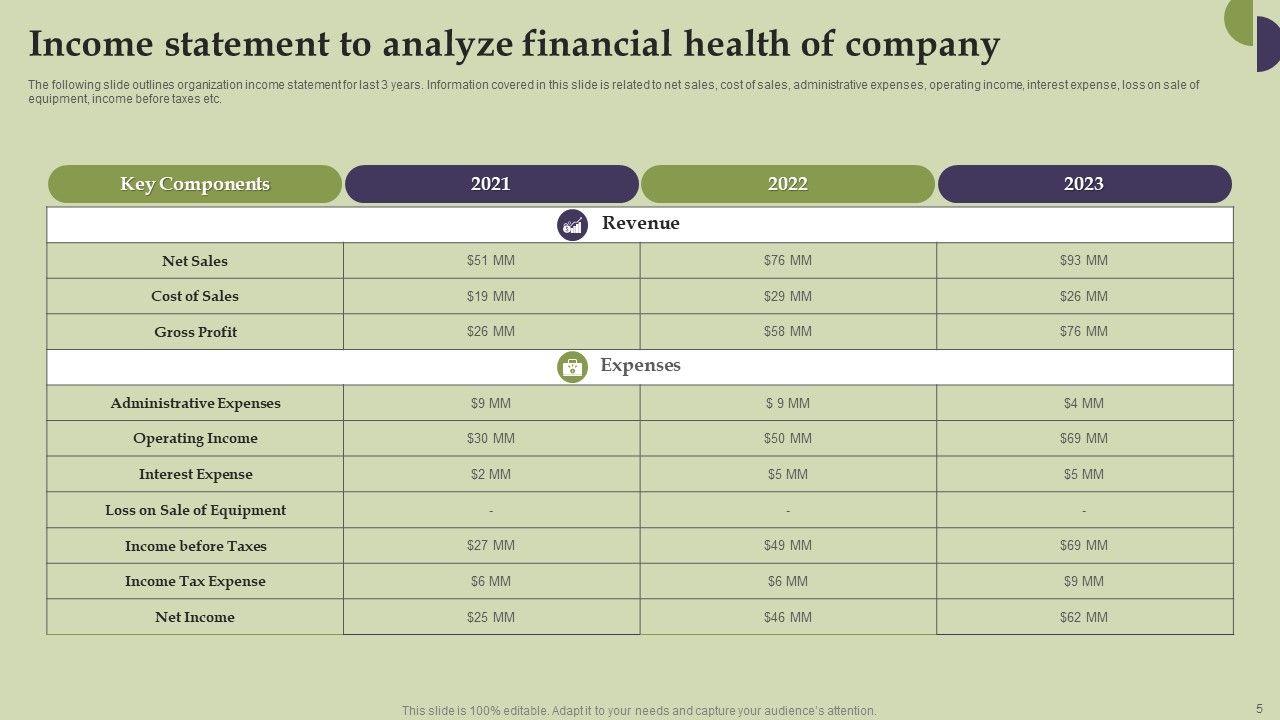Click the Expenses section heading text
1280x720 pixels.
tap(641, 365)
